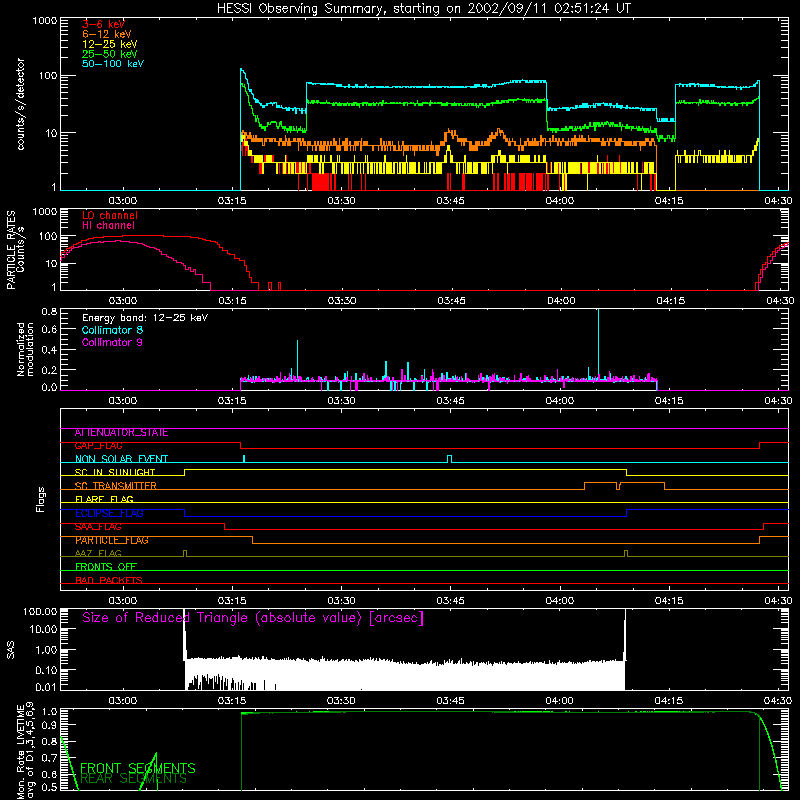Click the REAR SEGMENTS legend label

click(x=134, y=779)
